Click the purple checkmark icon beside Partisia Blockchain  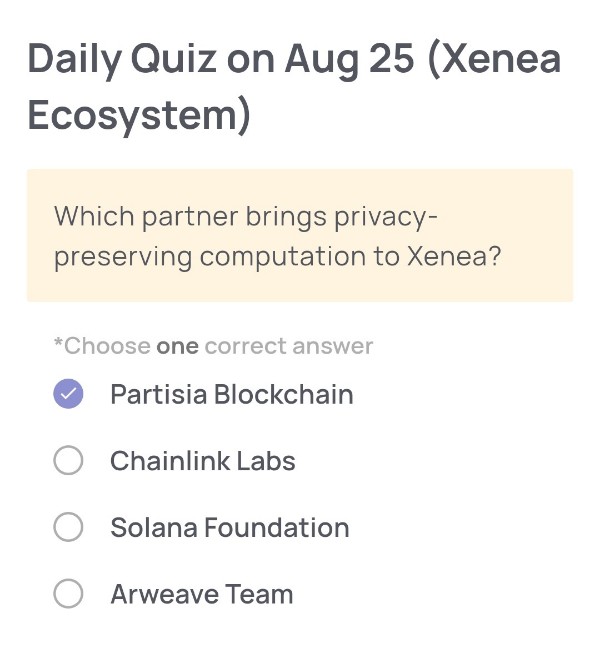[68, 394]
